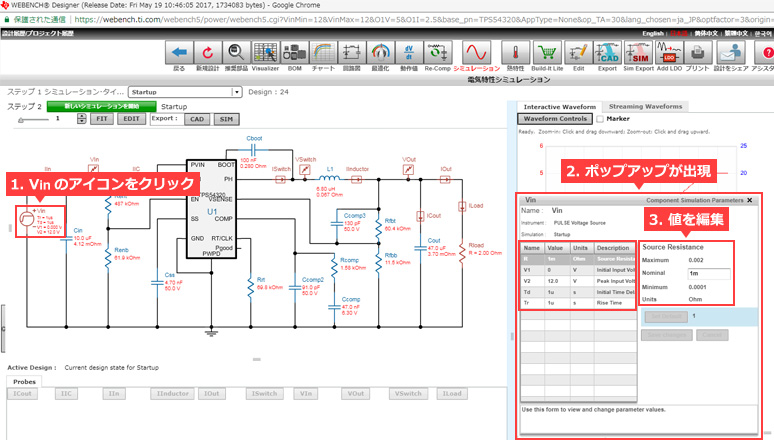Click the CAD Export toolbar icon
Screen dimensions: 774x440
click(x=607, y=52)
